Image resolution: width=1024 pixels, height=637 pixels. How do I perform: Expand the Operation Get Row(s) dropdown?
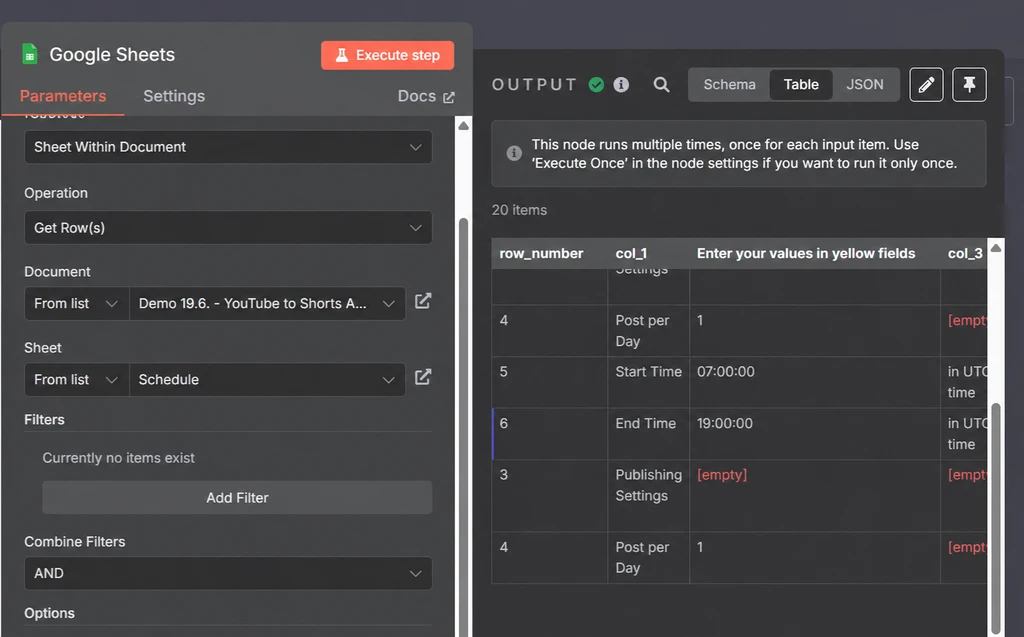pos(228,227)
